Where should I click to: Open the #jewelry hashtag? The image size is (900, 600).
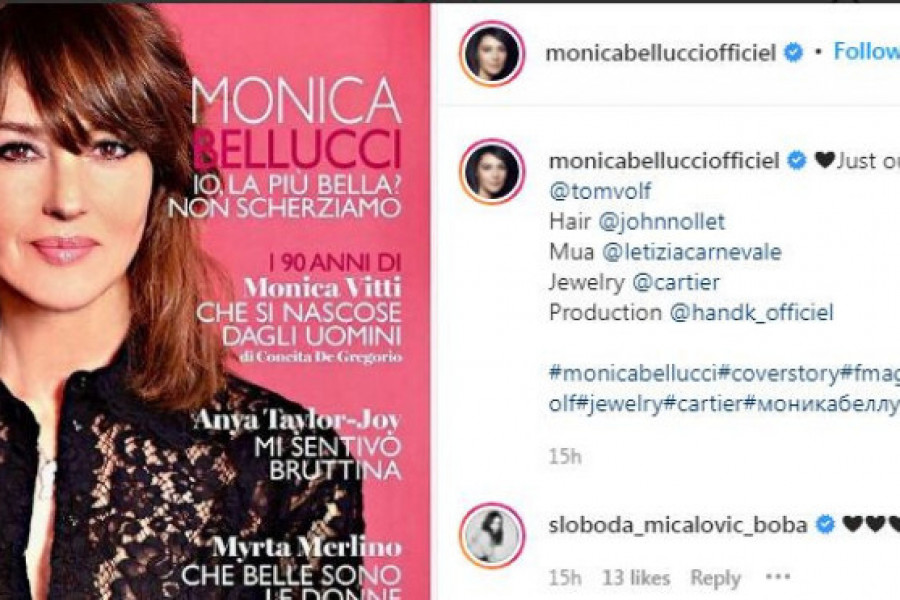pyautogui.click(x=619, y=404)
